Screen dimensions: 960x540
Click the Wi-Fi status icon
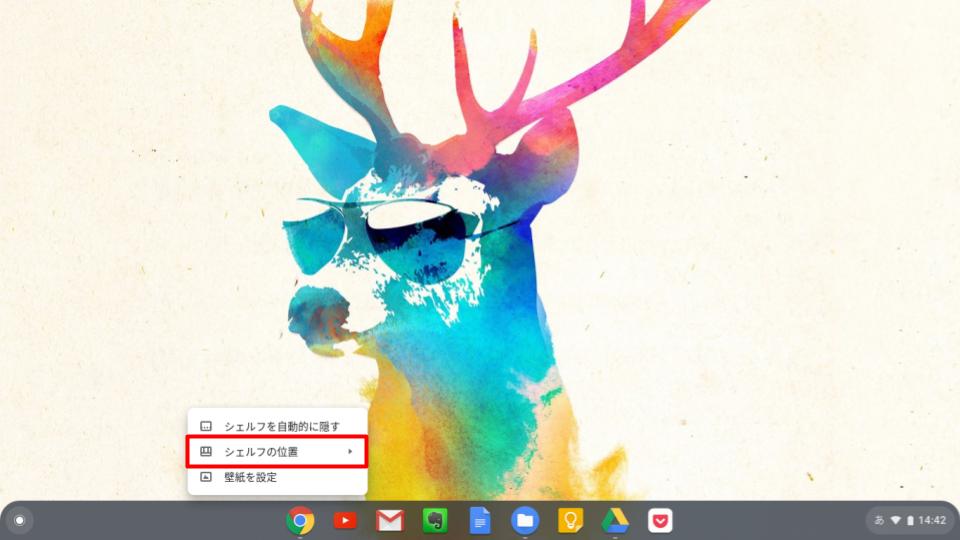[x=896, y=520]
